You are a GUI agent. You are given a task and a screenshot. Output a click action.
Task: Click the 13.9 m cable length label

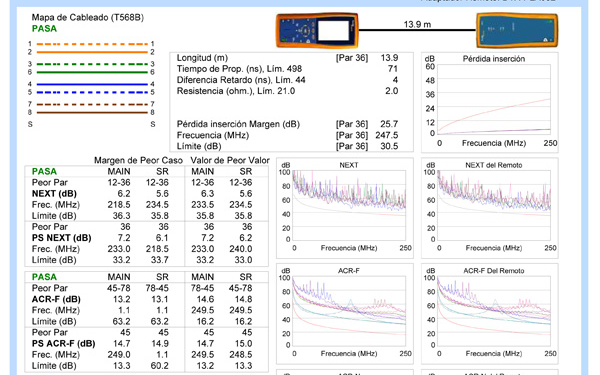click(x=417, y=24)
